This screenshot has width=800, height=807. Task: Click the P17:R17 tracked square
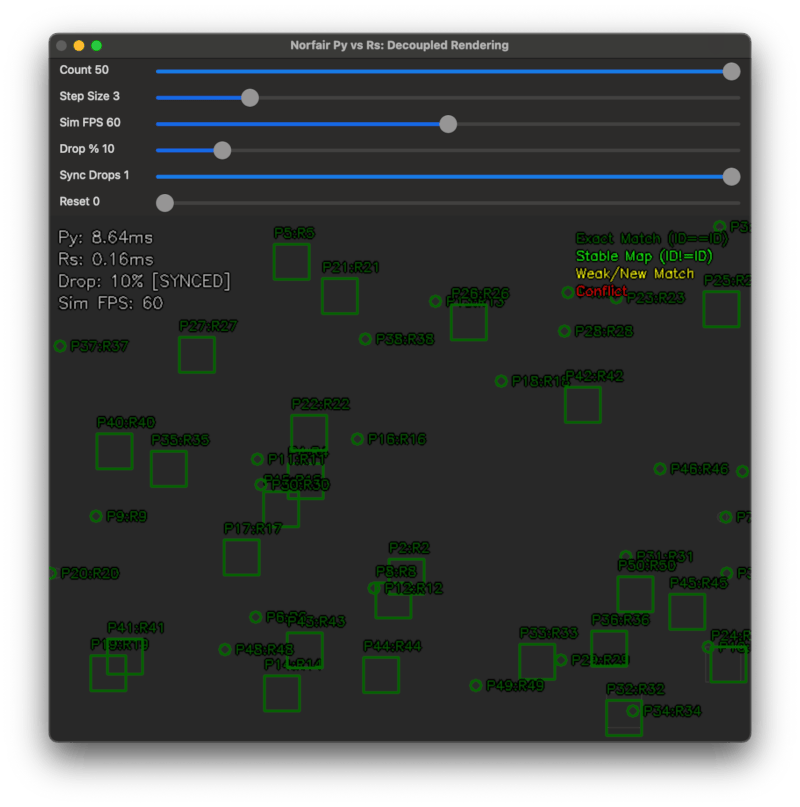click(x=241, y=557)
